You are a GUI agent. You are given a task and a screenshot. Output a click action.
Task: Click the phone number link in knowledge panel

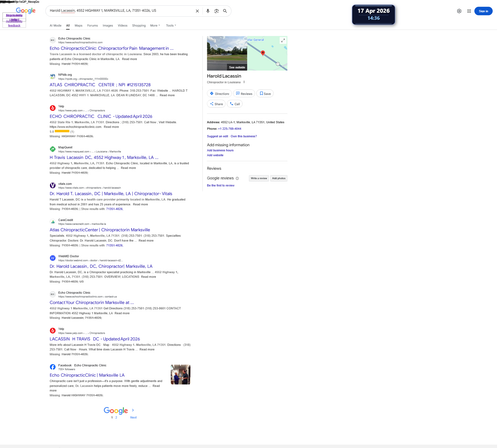230,129
